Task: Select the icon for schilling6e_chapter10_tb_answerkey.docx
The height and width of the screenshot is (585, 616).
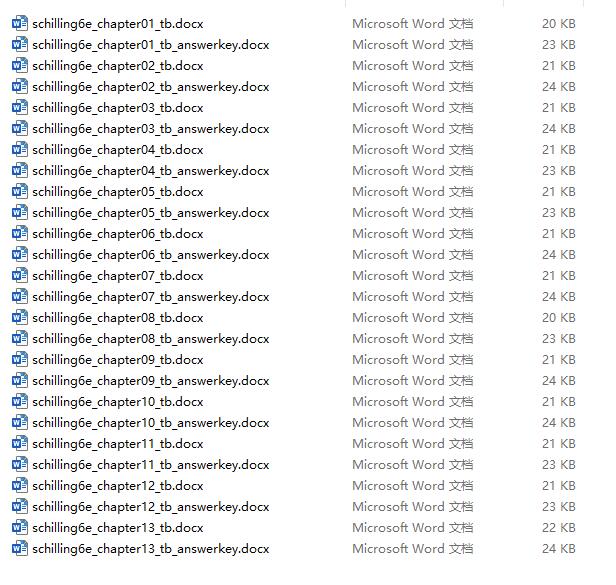Action: [x=20, y=423]
